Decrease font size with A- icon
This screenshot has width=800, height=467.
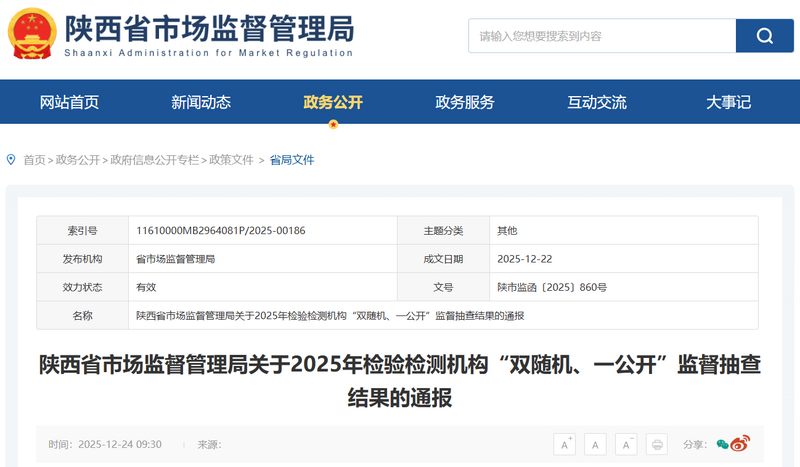click(x=626, y=444)
